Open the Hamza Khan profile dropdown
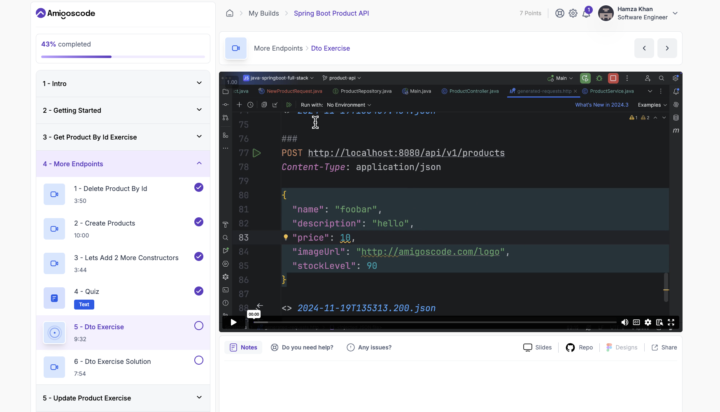 click(x=675, y=13)
